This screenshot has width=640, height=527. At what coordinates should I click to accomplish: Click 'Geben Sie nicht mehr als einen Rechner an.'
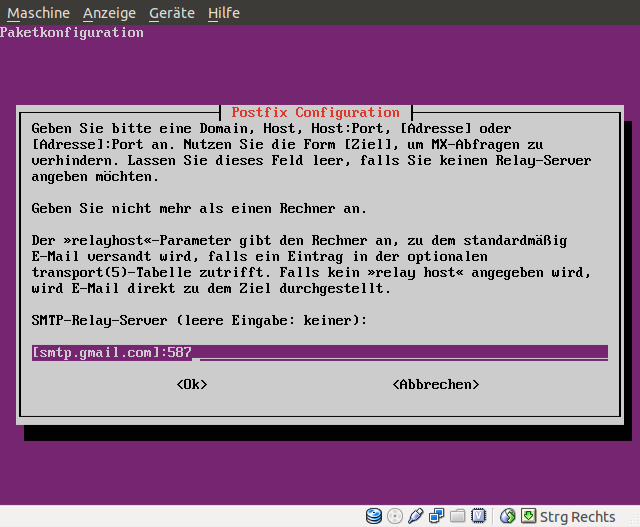pyautogui.click(x=199, y=209)
